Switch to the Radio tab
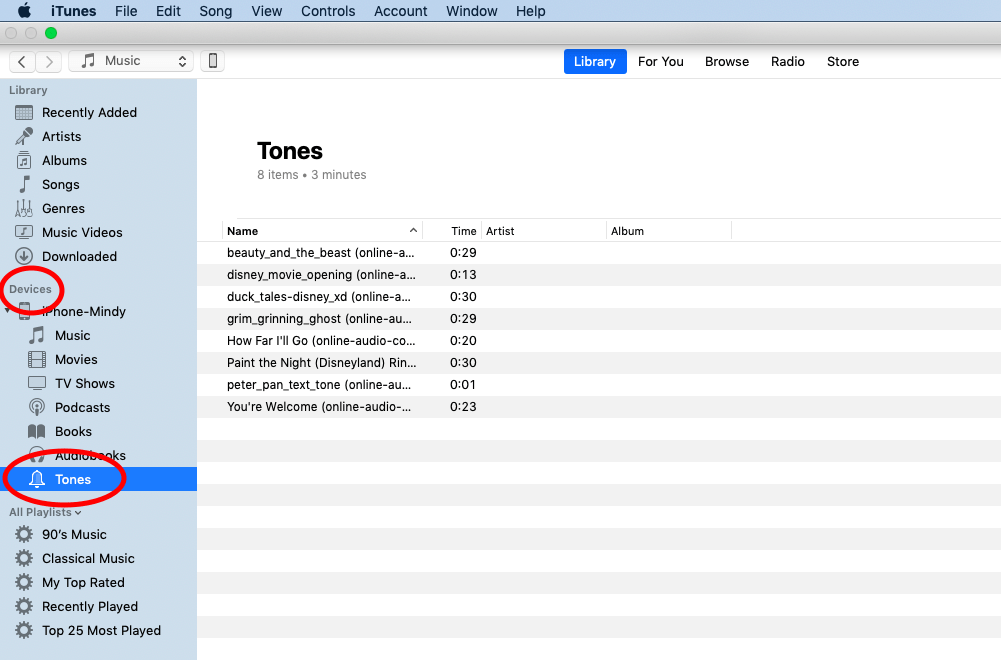Image resolution: width=1001 pixels, height=660 pixels. pos(788,61)
